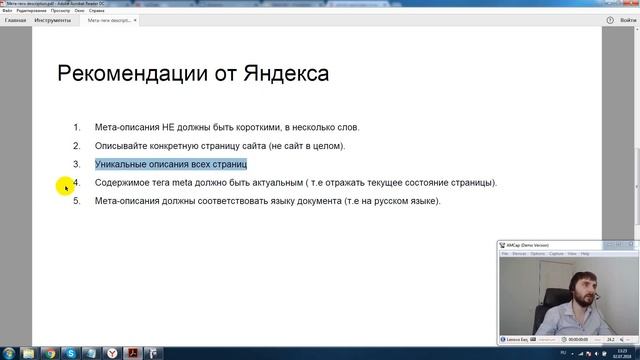
Task: Click the AMCap webcam video preview
Action: pyautogui.click(x=568, y=296)
